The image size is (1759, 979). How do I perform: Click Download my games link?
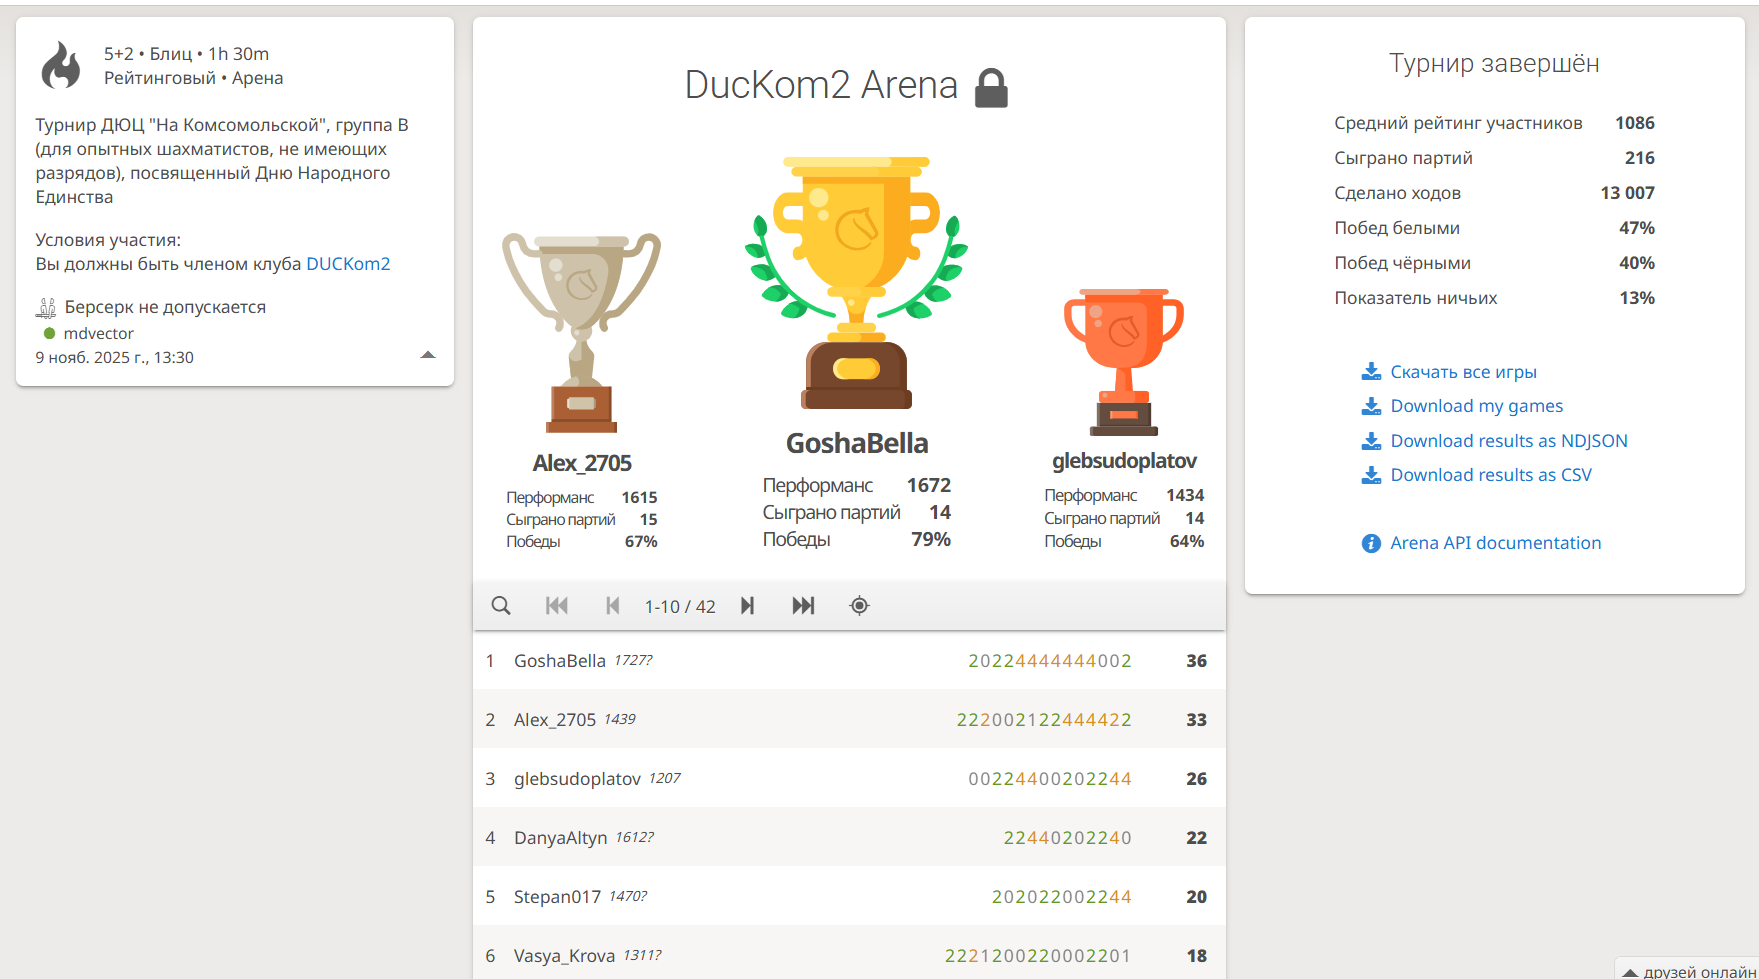coord(1476,406)
